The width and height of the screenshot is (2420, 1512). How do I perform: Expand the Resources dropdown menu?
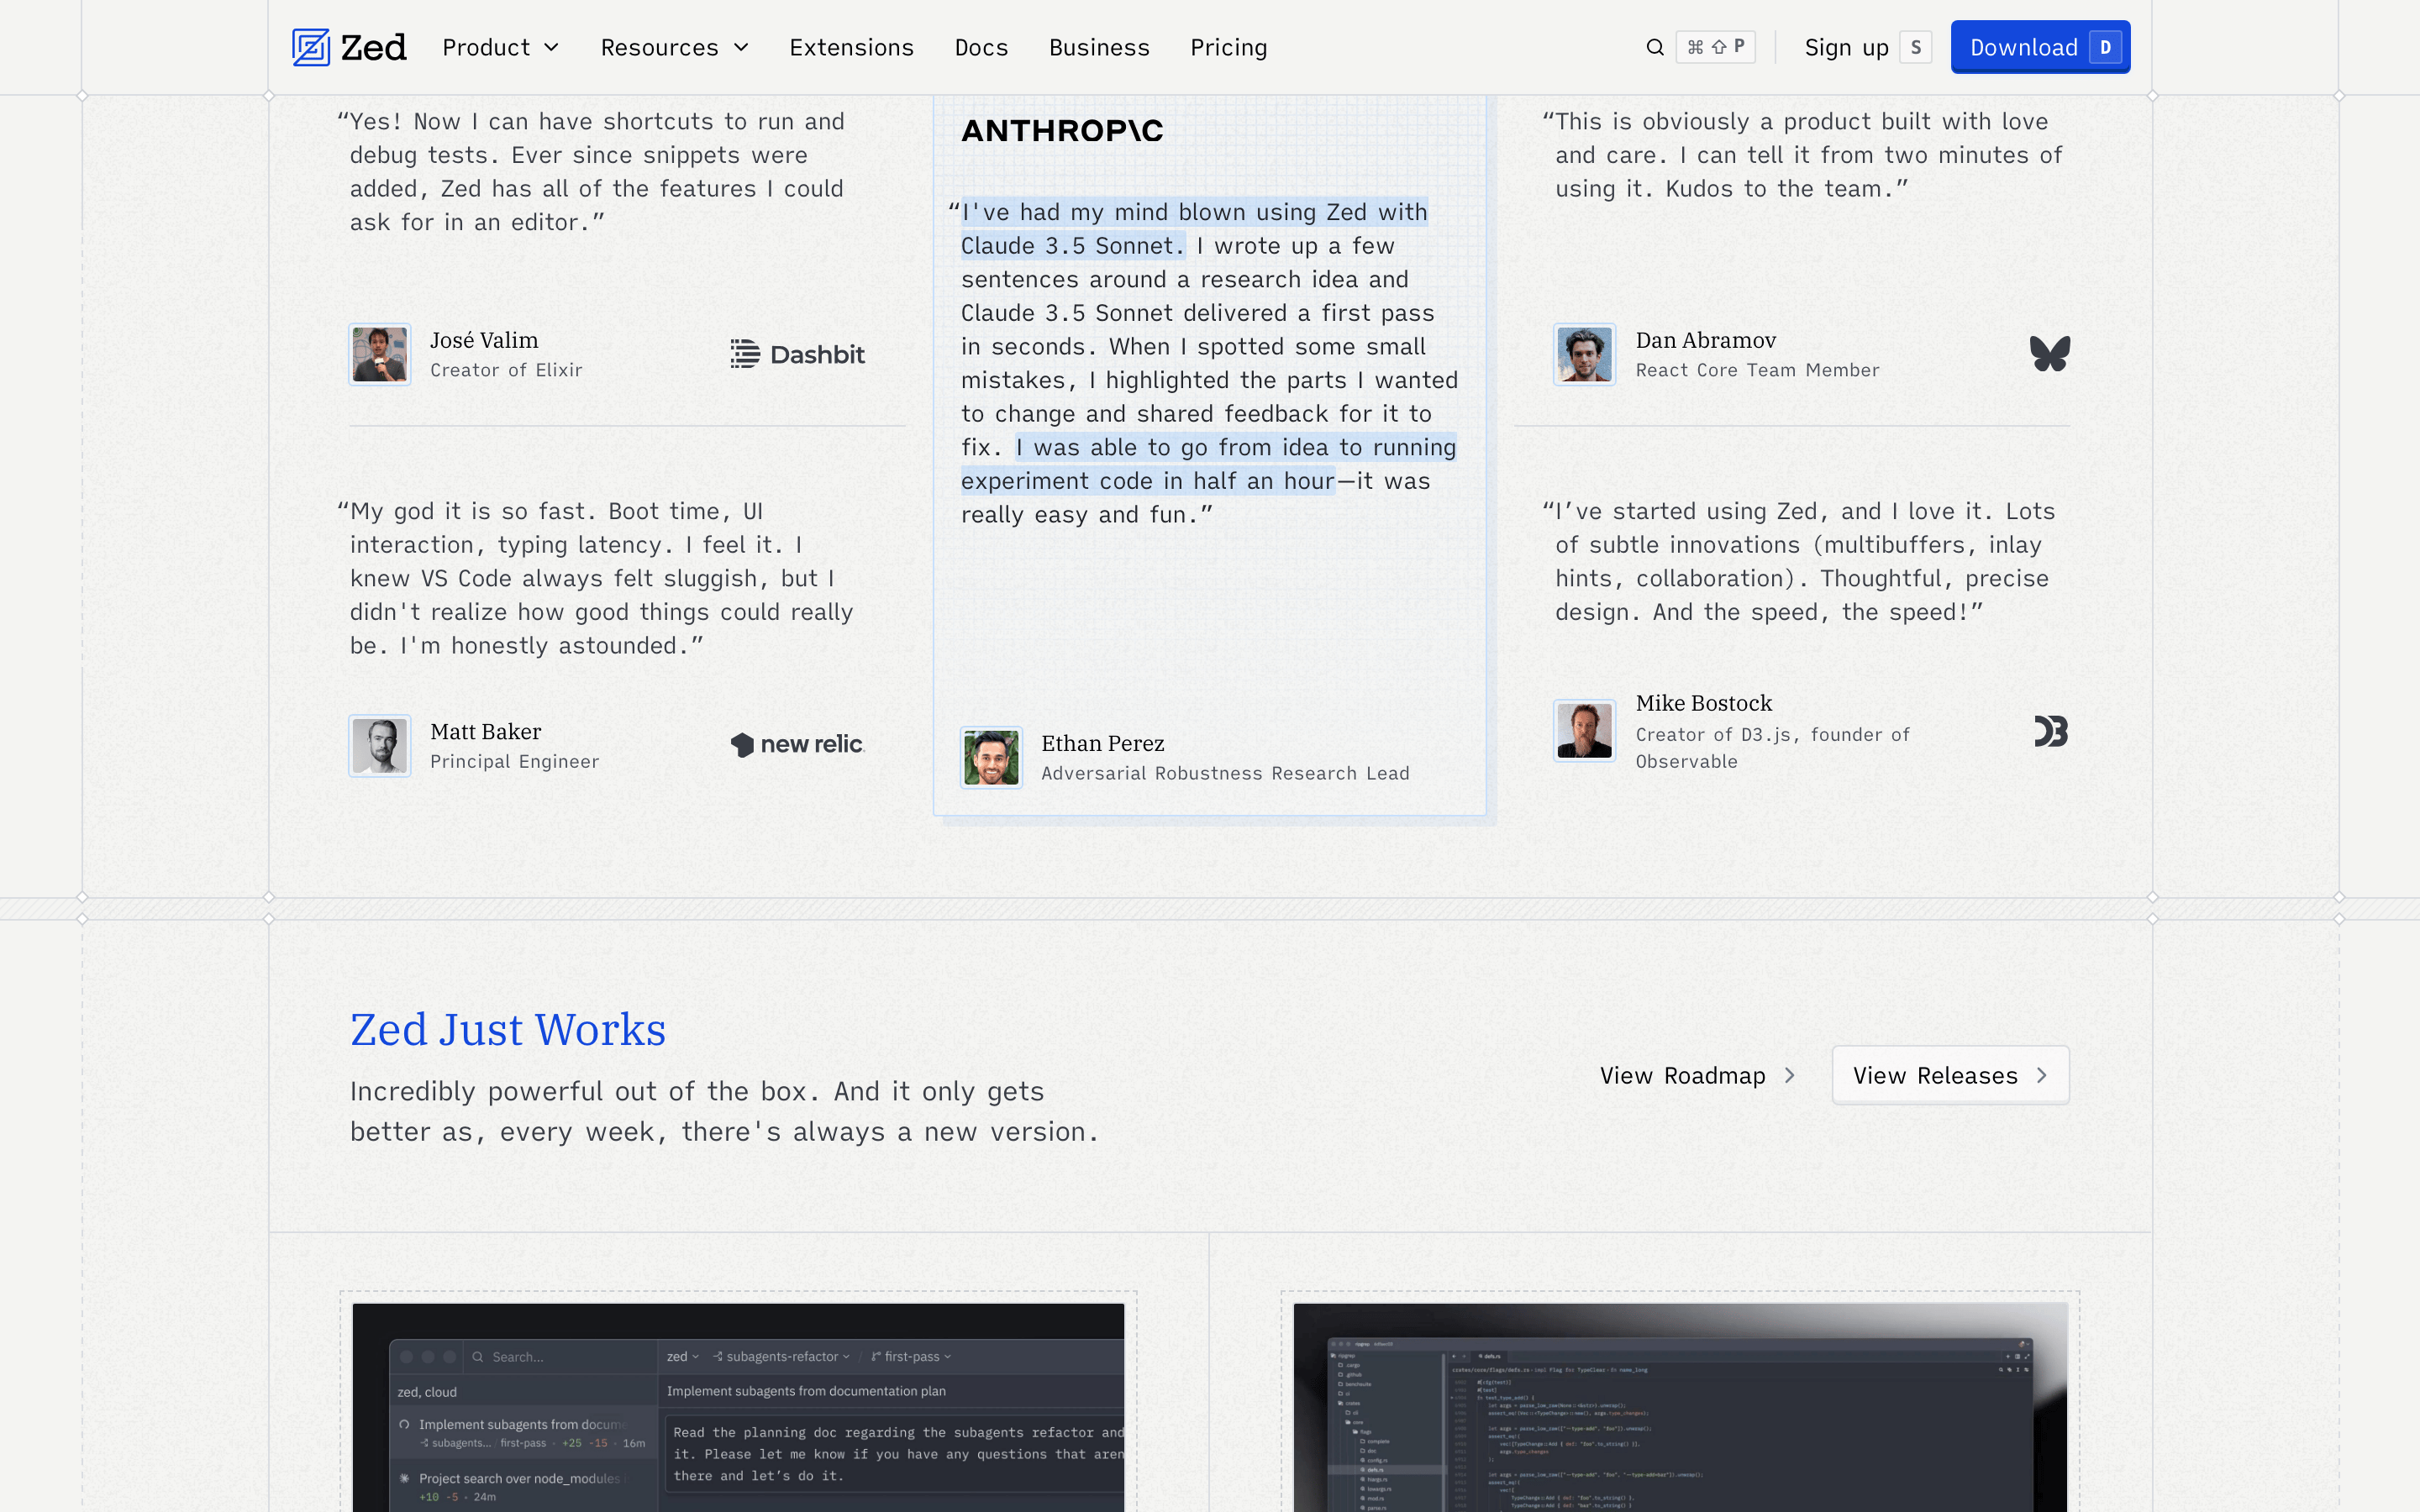[674, 47]
